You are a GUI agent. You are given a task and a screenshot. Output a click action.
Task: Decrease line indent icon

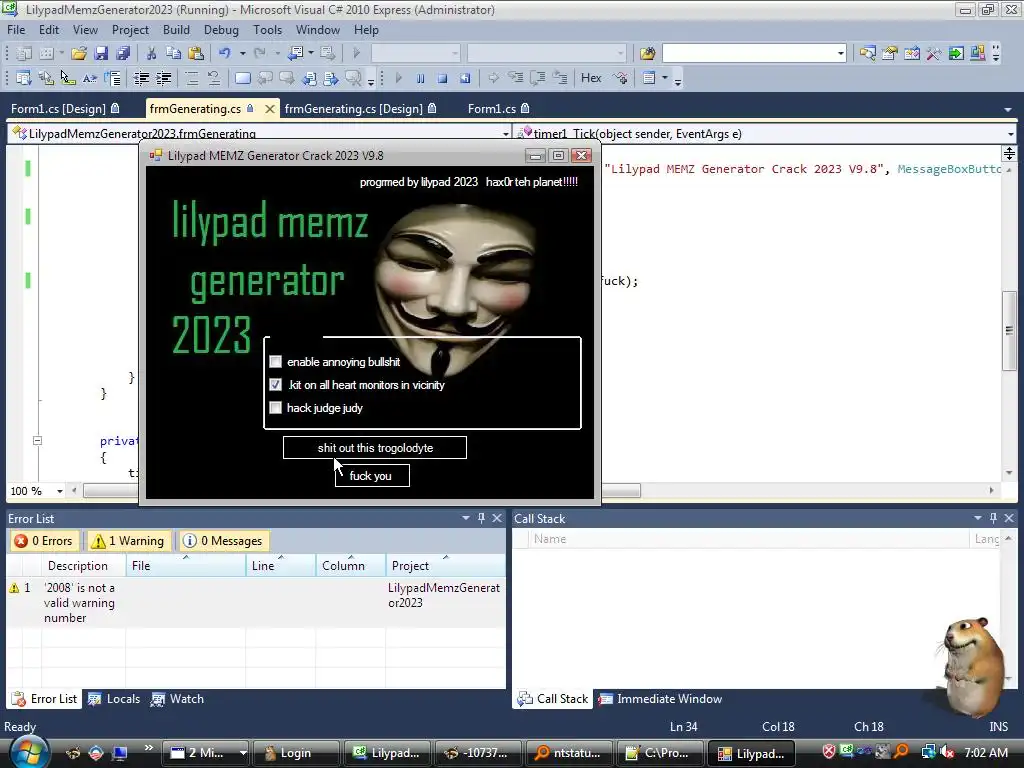point(141,78)
